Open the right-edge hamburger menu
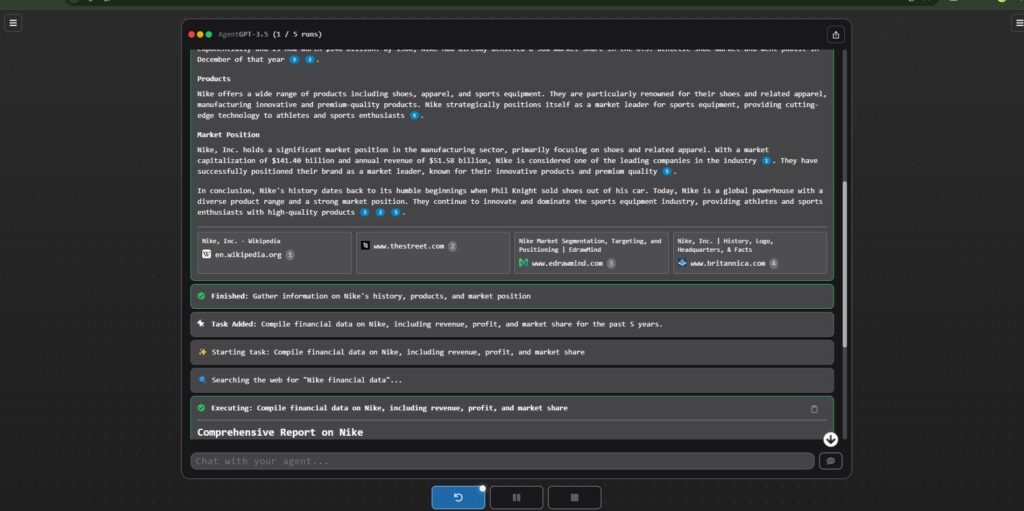Viewport: 1024px width, 511px height. pyautogui.click(x=1018, y=23)
